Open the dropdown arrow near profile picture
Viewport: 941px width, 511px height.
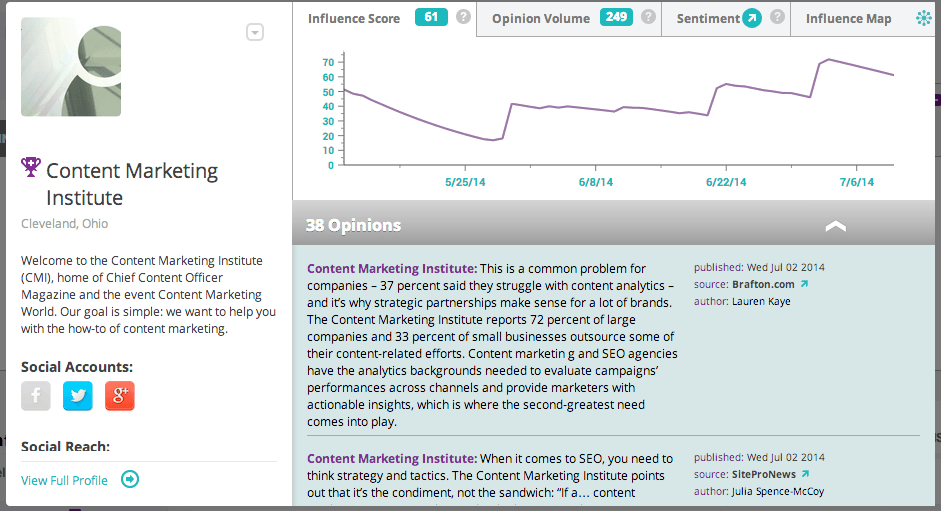coord(255,32)
